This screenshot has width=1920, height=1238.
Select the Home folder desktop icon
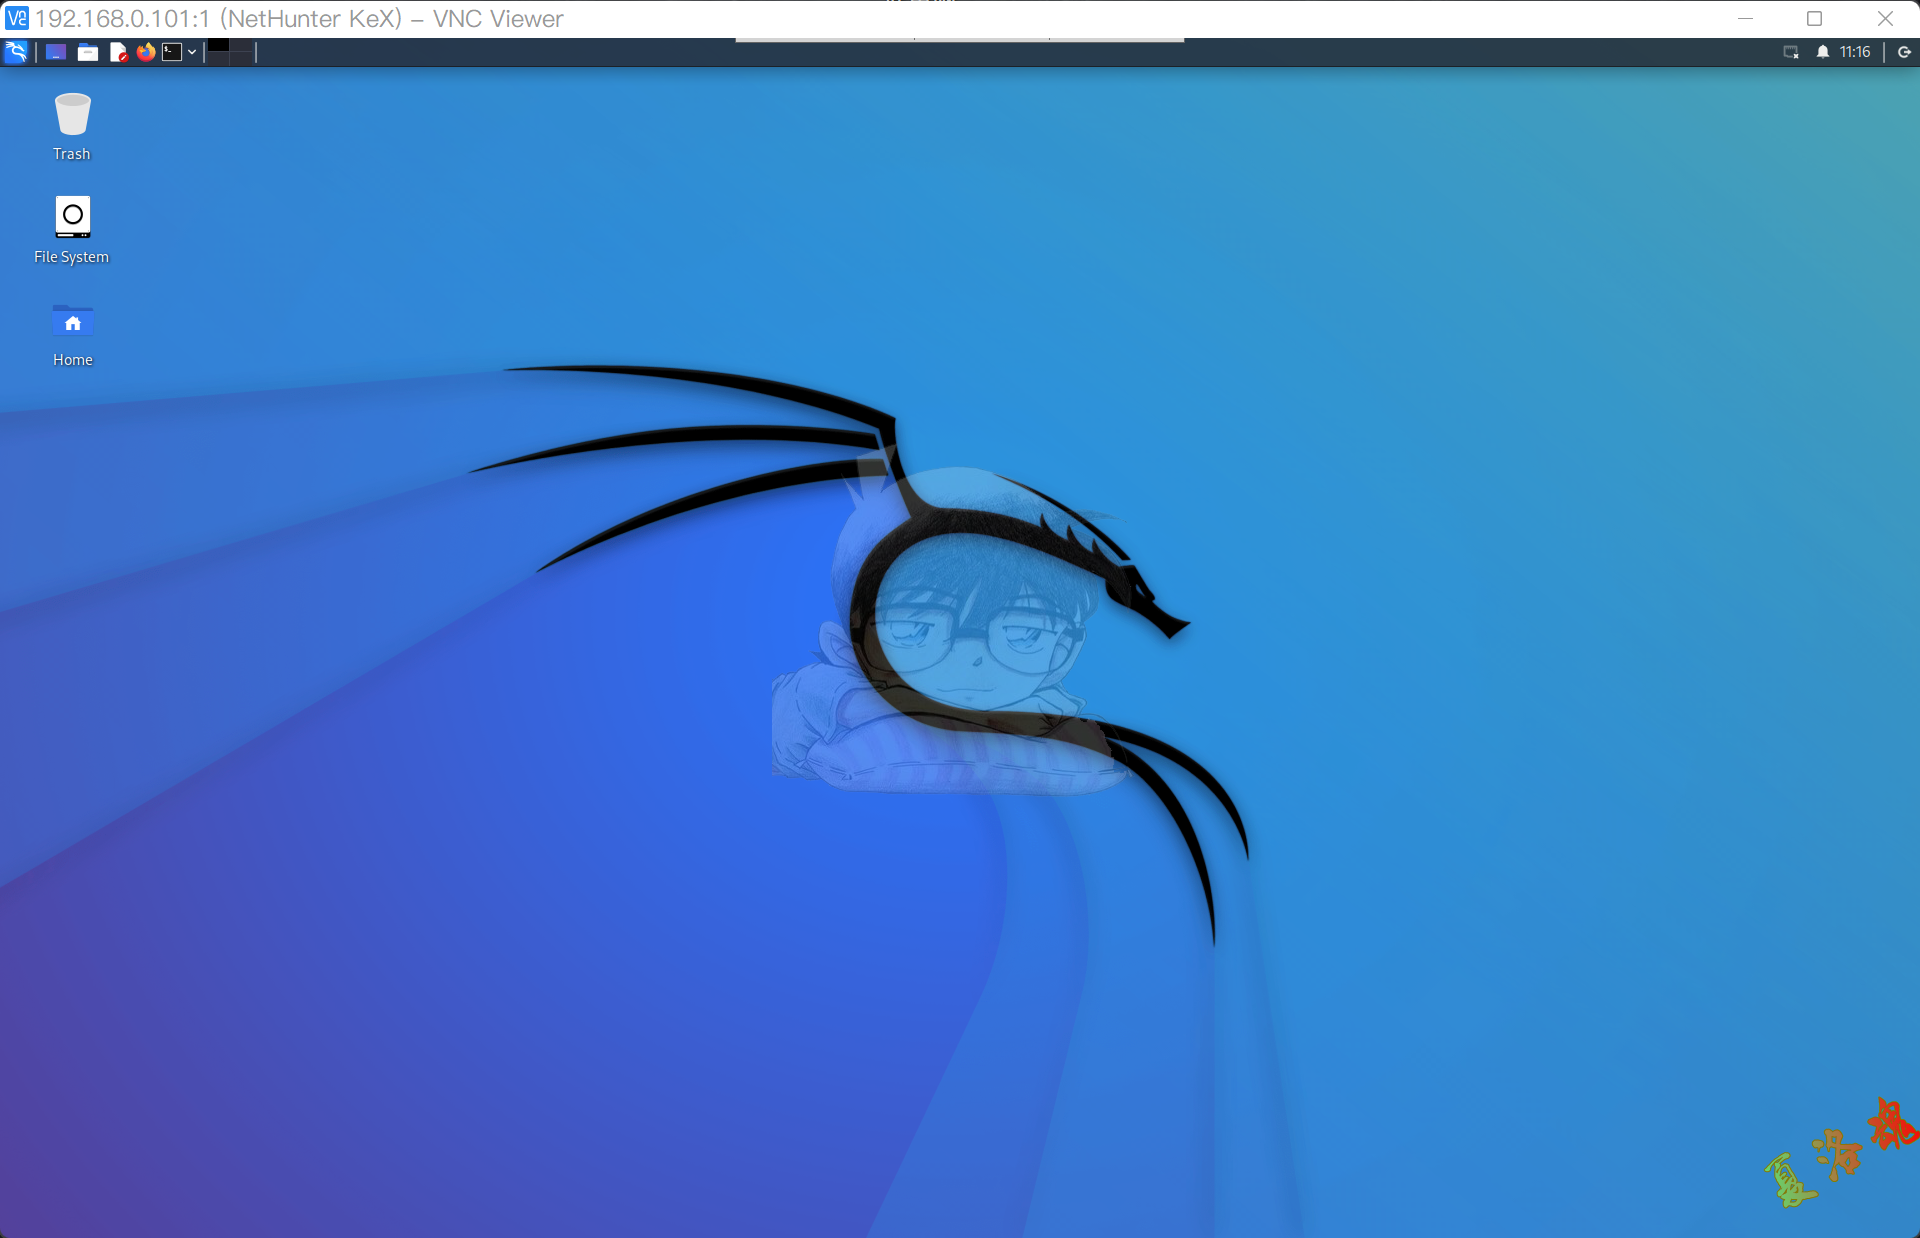[72, 322]
